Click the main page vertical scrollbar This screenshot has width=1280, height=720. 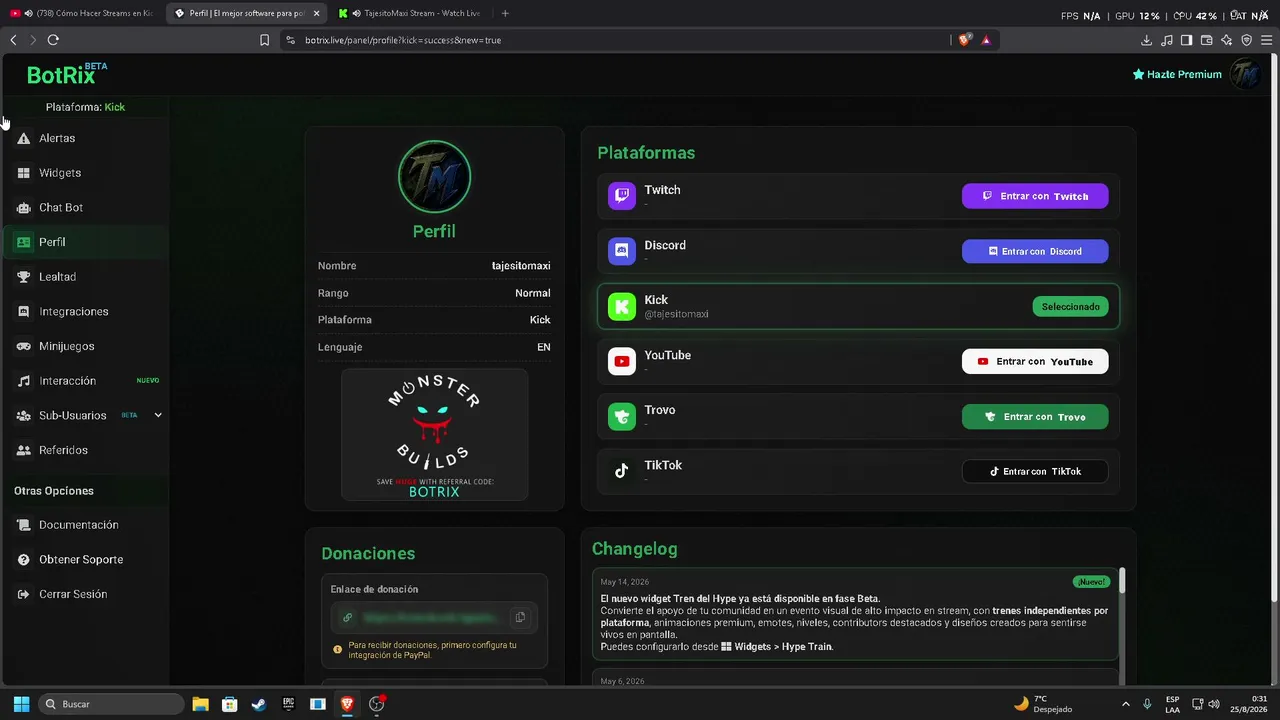click(x=1273, y=330)
